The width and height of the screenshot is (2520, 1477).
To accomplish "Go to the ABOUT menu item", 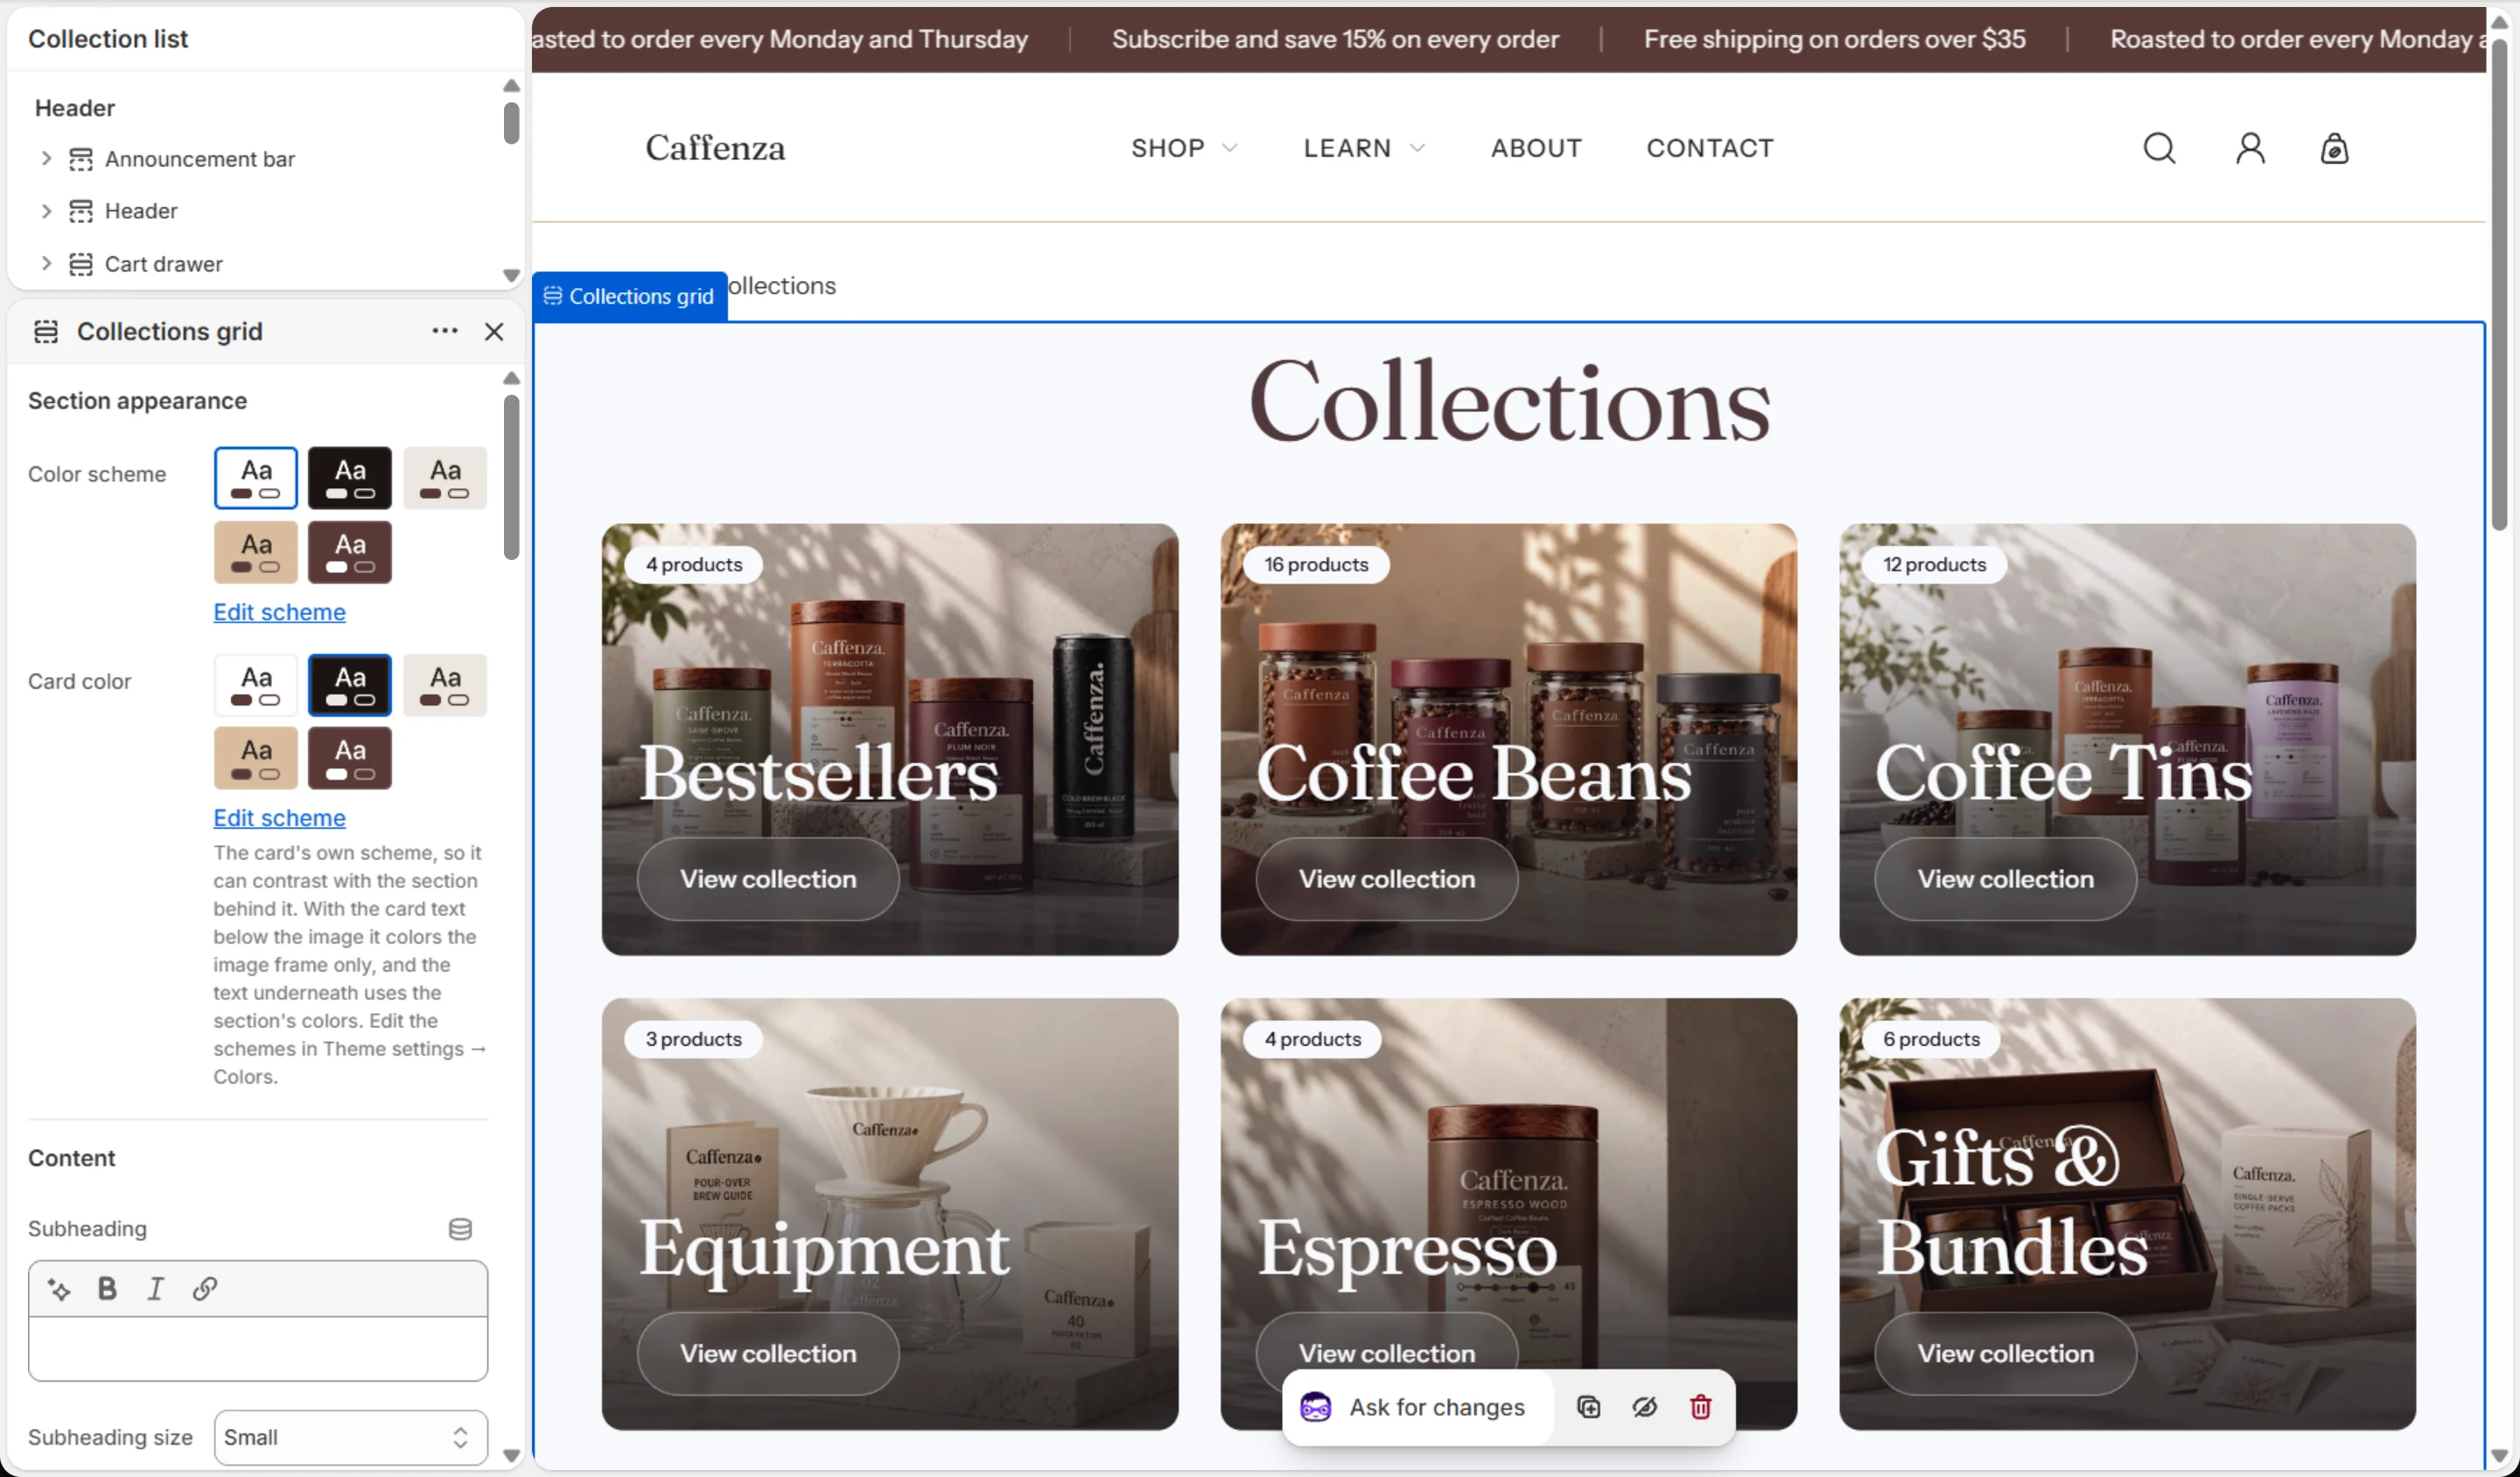I will [x=1536, y=148].
